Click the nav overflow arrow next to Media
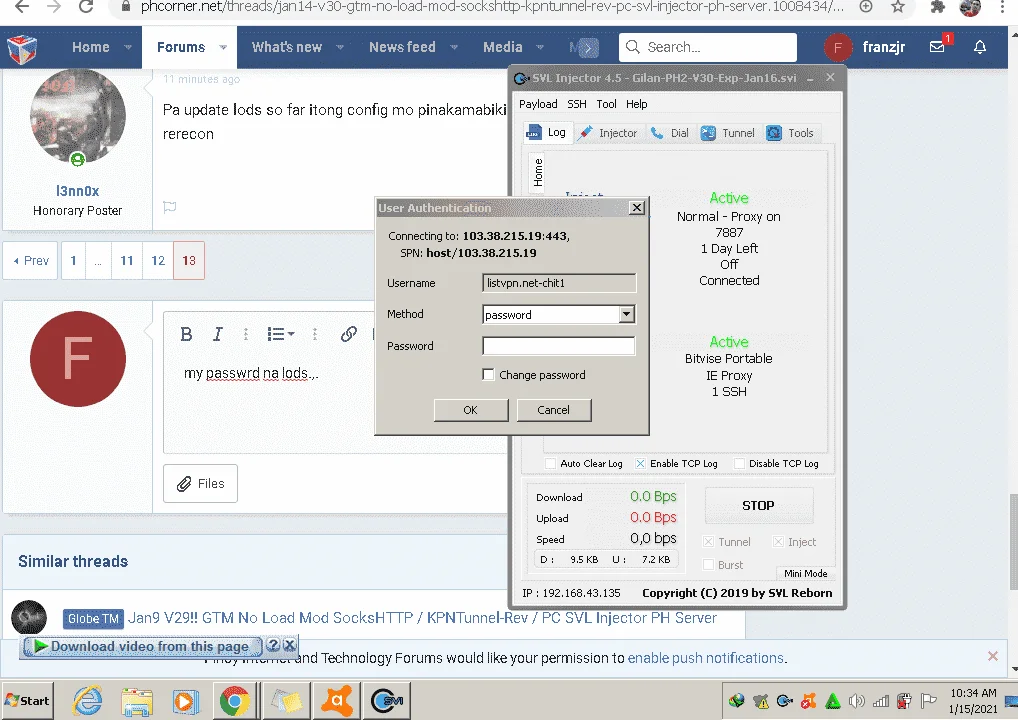The width and height of the screenshot is (1018, 720). click(x=588, y=47)
